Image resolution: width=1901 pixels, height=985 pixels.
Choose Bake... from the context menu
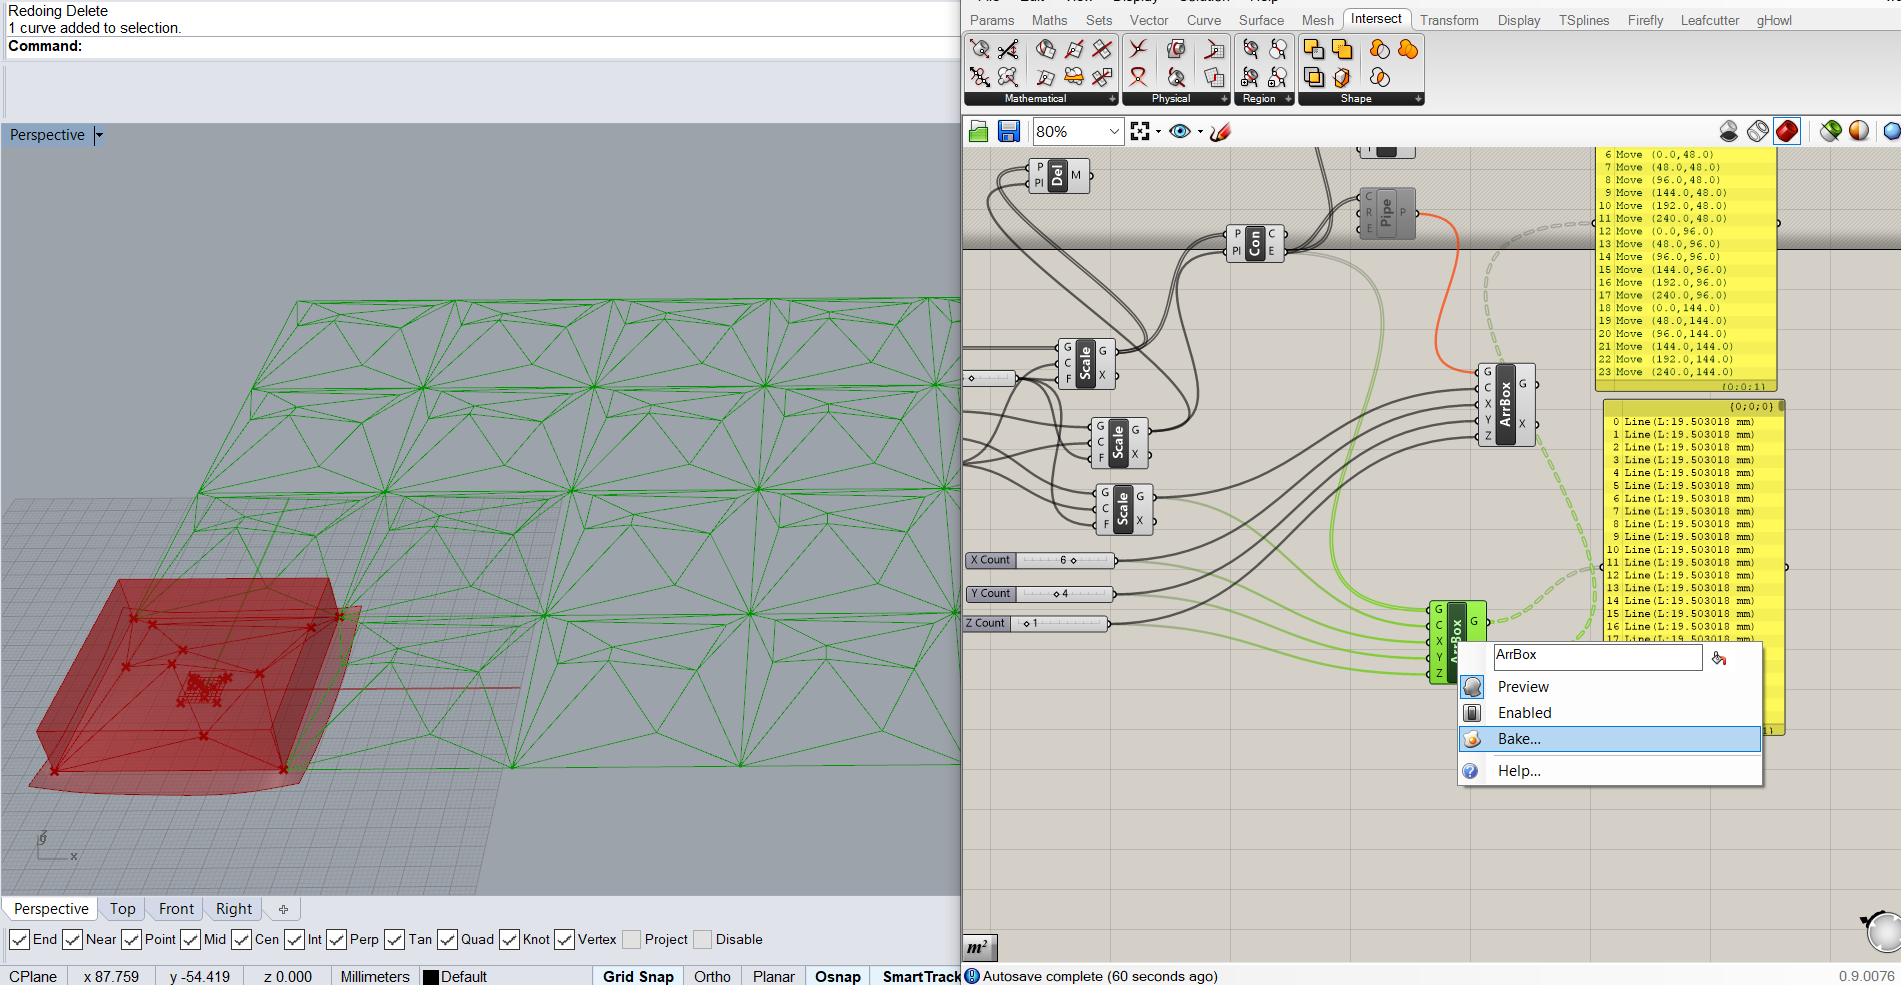pyautogui.click(x=1610, y=739)
